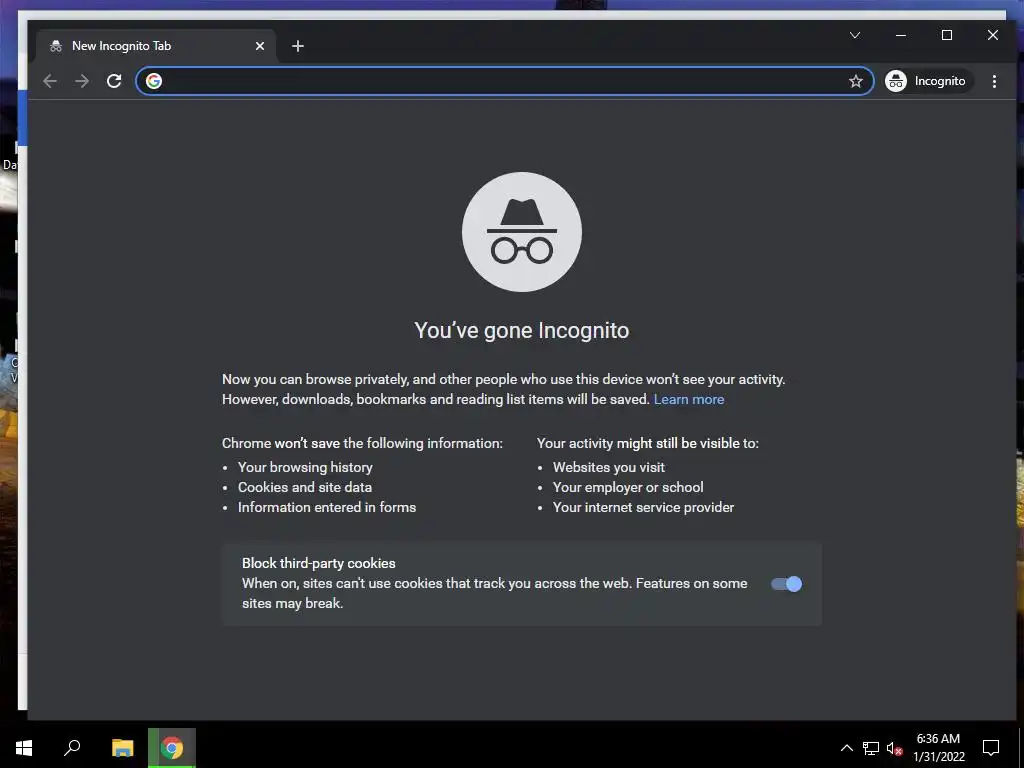Image resolution: width=1024 pixels, height=768 pixels.
Task: Open network status tray icon
Action: [x=871, y=748]
